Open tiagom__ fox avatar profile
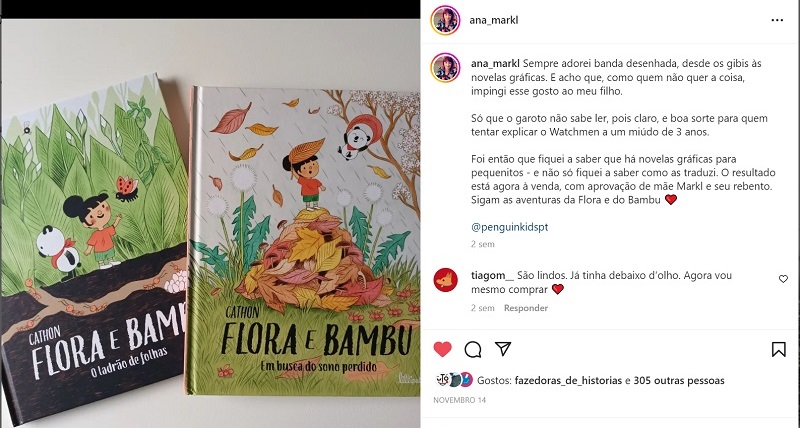 (x=445, y=280)
